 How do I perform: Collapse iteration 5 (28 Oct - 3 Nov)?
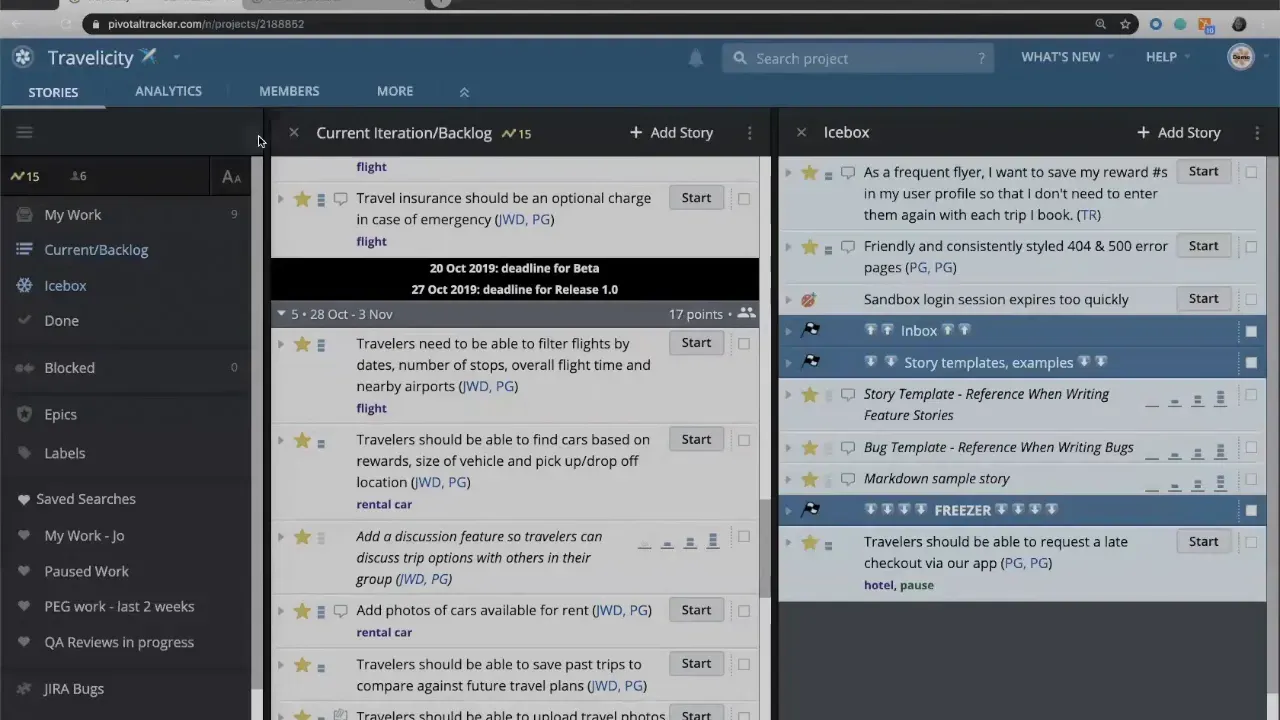click(x=281, y=314)
